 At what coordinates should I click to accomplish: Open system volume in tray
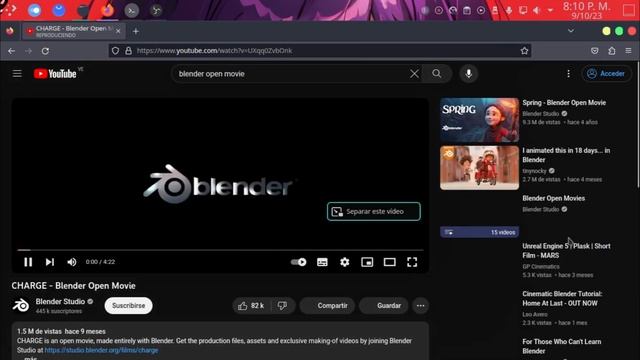pyautogui.click(x=536, y=10)
